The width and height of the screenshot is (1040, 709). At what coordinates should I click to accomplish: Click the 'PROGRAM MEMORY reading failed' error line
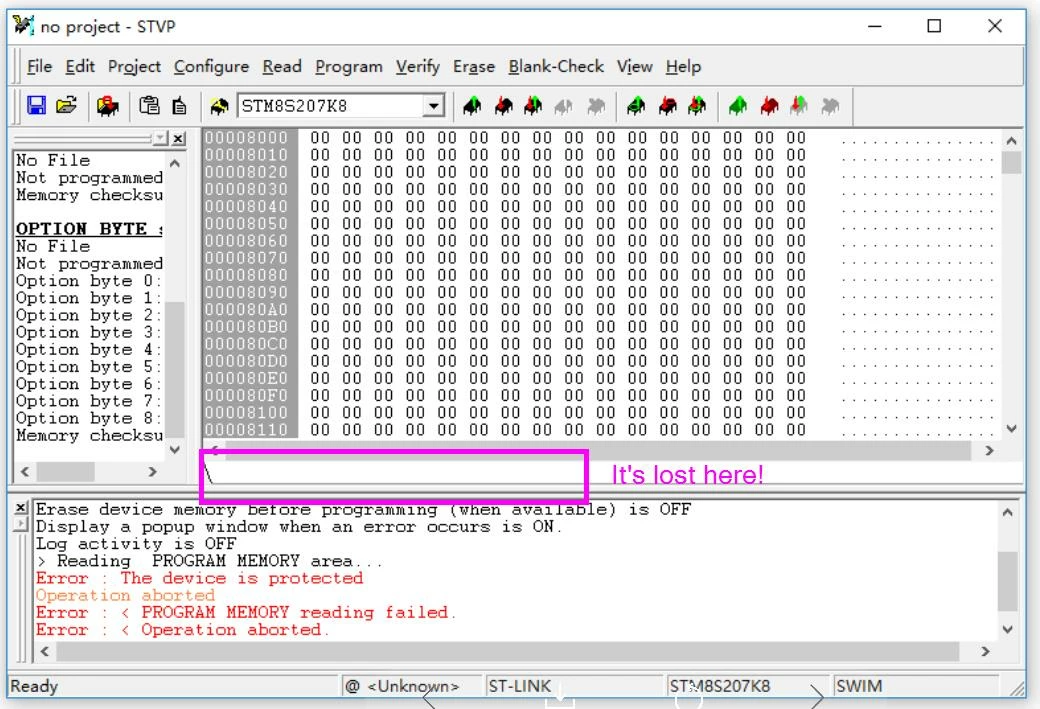[x=246, y=612]
